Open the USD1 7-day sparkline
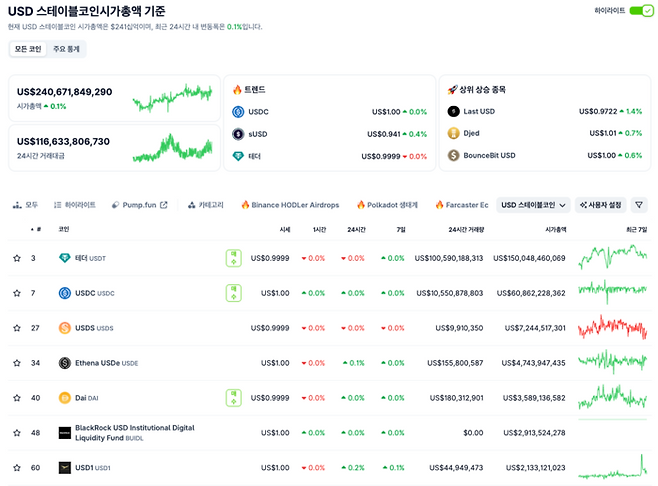The image size is (658, 486). (612, 467)
